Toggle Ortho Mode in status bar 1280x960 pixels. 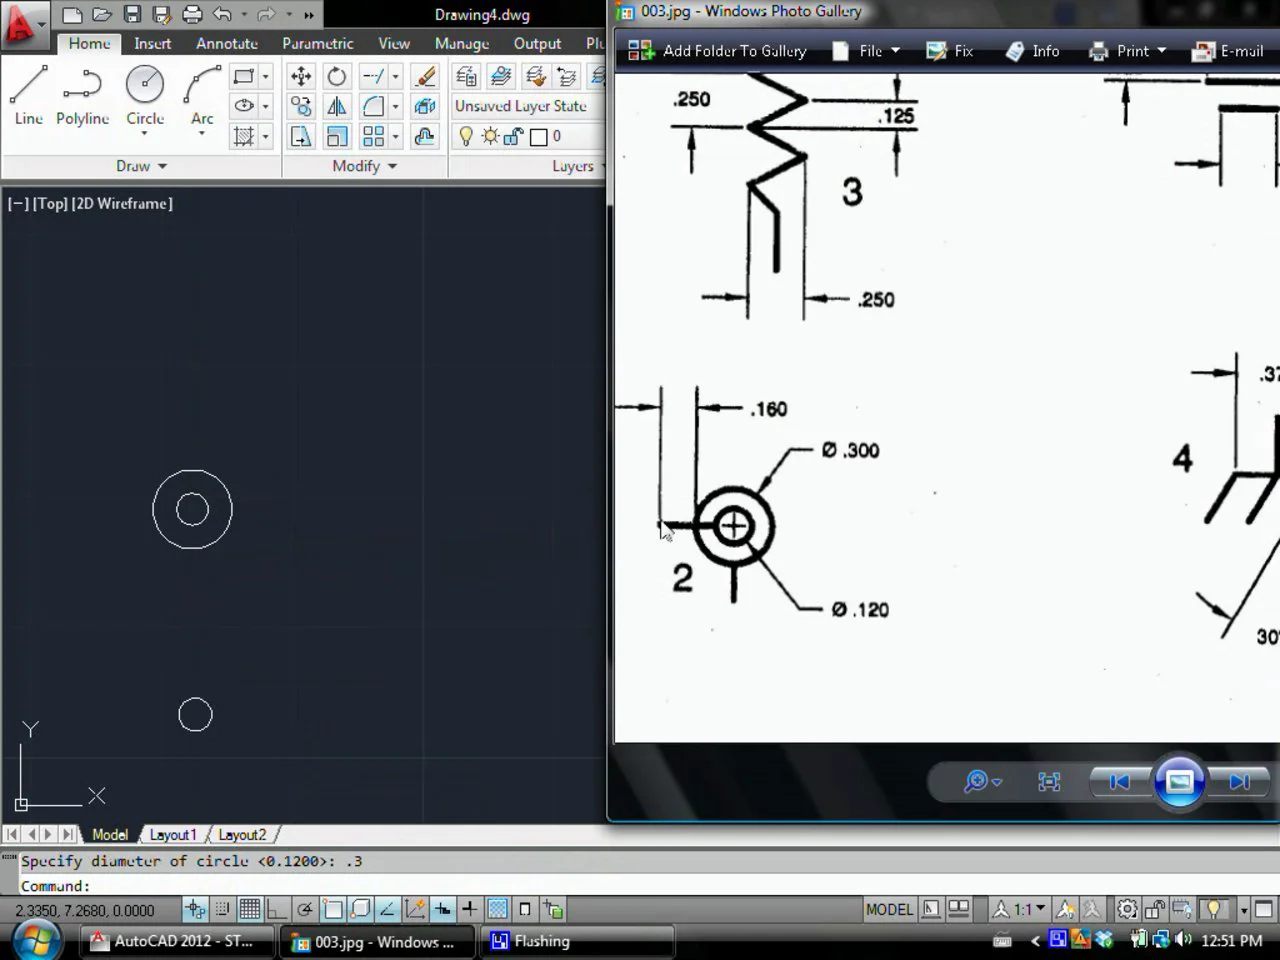[277, 909]
